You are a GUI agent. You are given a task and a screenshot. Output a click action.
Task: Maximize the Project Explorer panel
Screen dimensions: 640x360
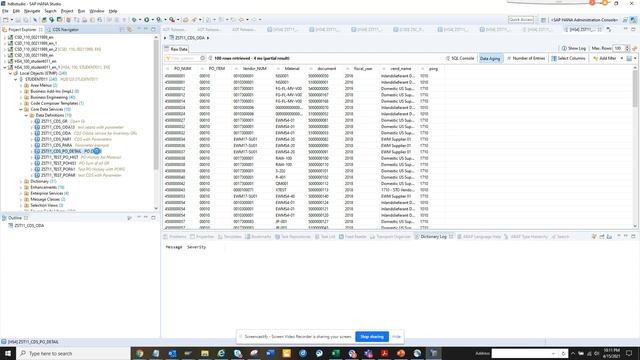point(153,29)
